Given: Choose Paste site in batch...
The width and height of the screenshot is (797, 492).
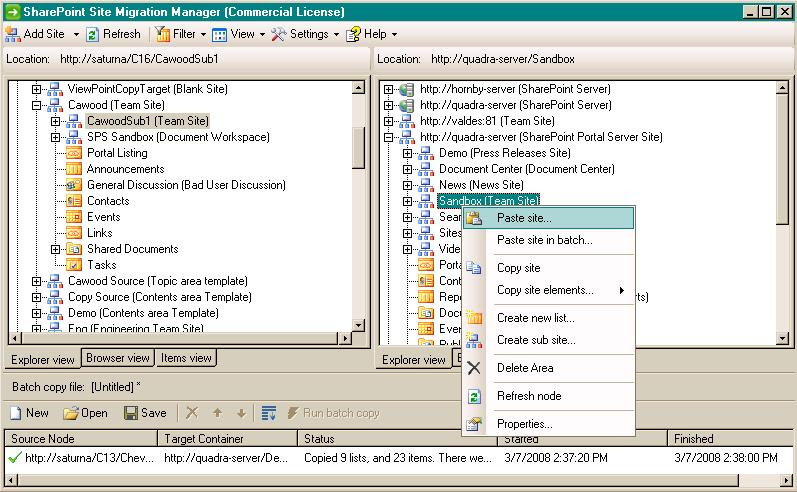Looking at the screenshot, I should point(548,240).
